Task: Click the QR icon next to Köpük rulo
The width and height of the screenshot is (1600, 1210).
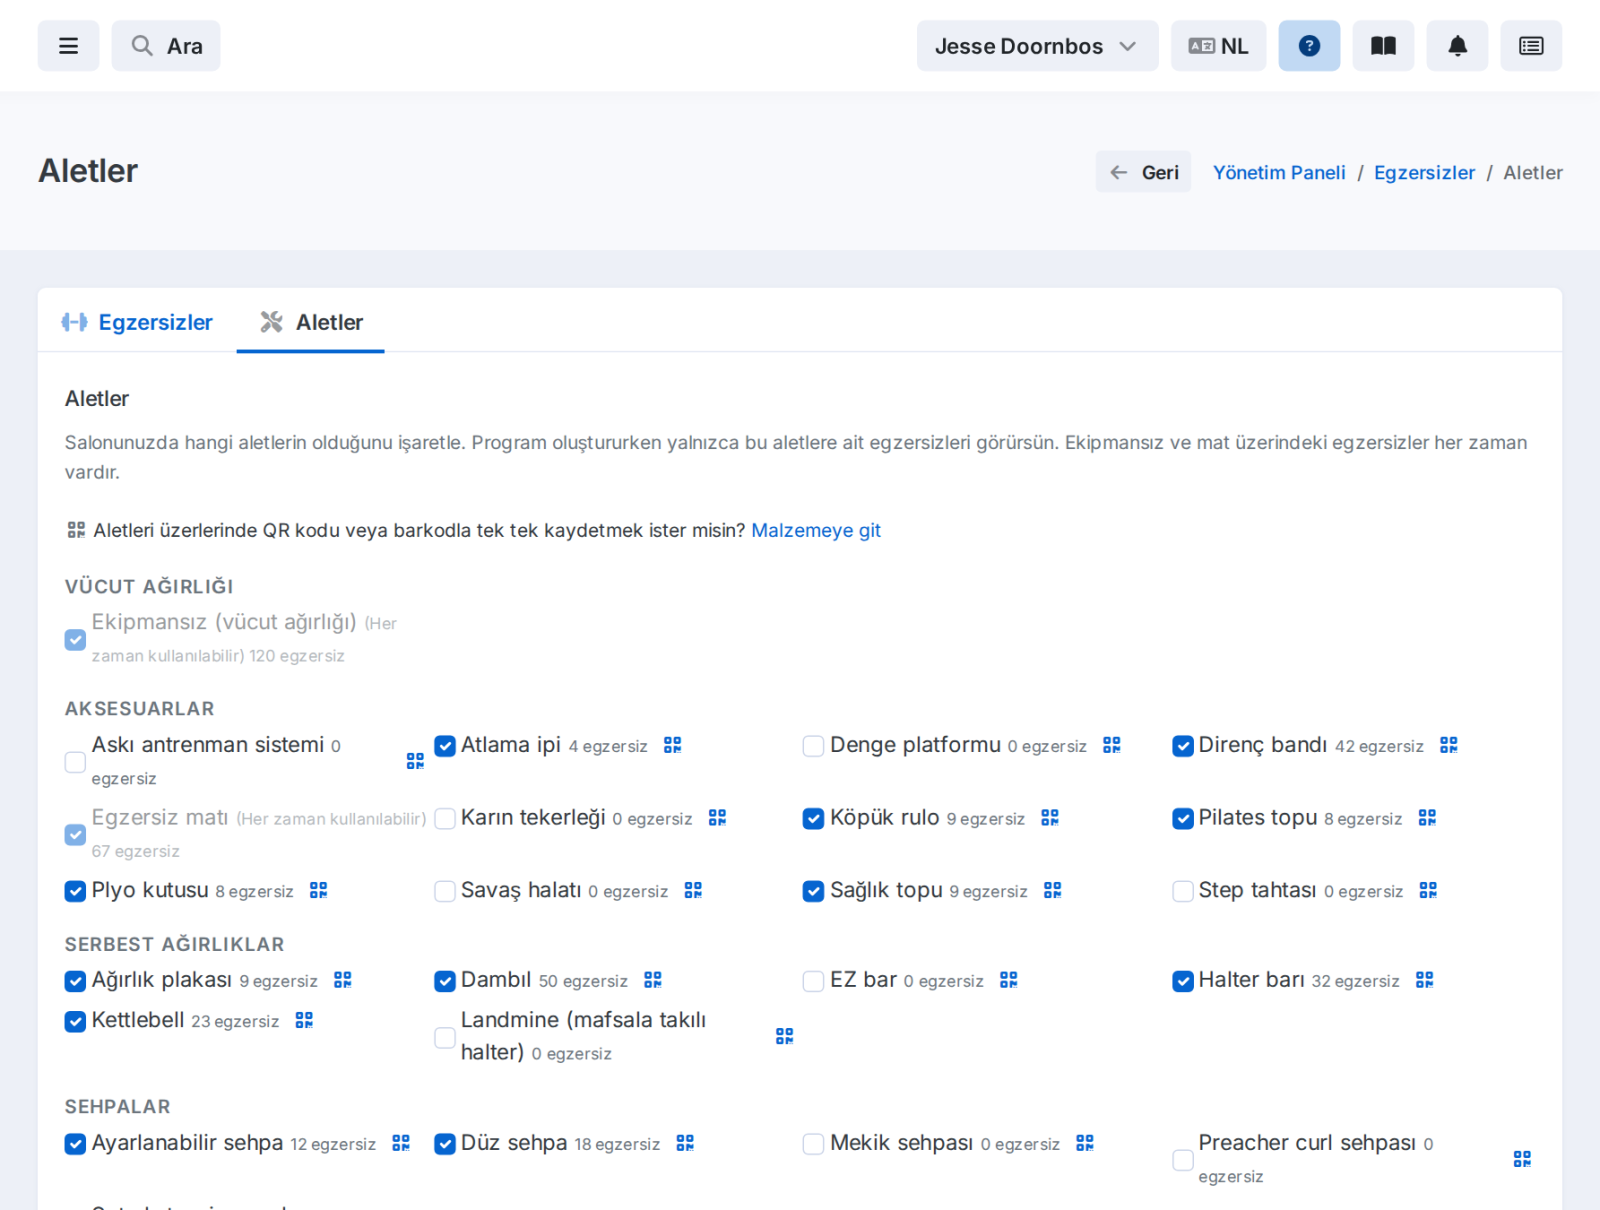Action: coord(1050,818)
